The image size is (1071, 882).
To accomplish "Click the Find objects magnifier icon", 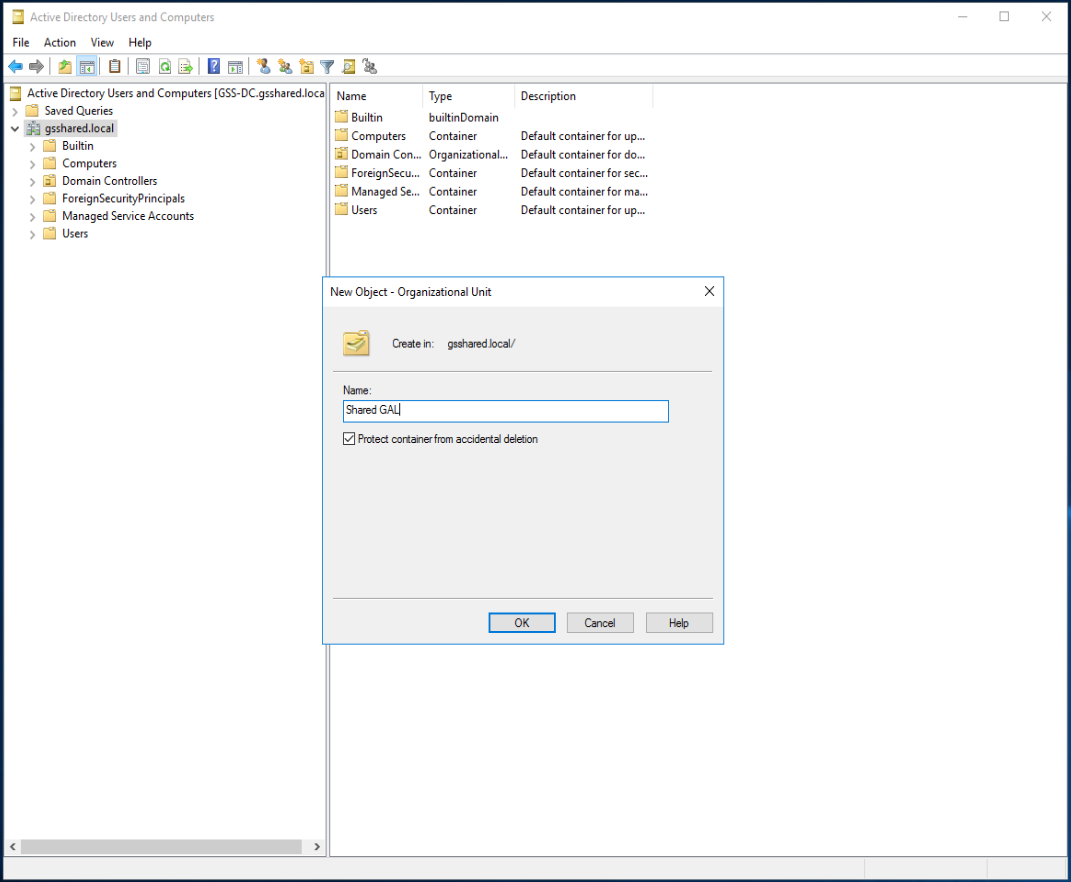I will [348, 67].
